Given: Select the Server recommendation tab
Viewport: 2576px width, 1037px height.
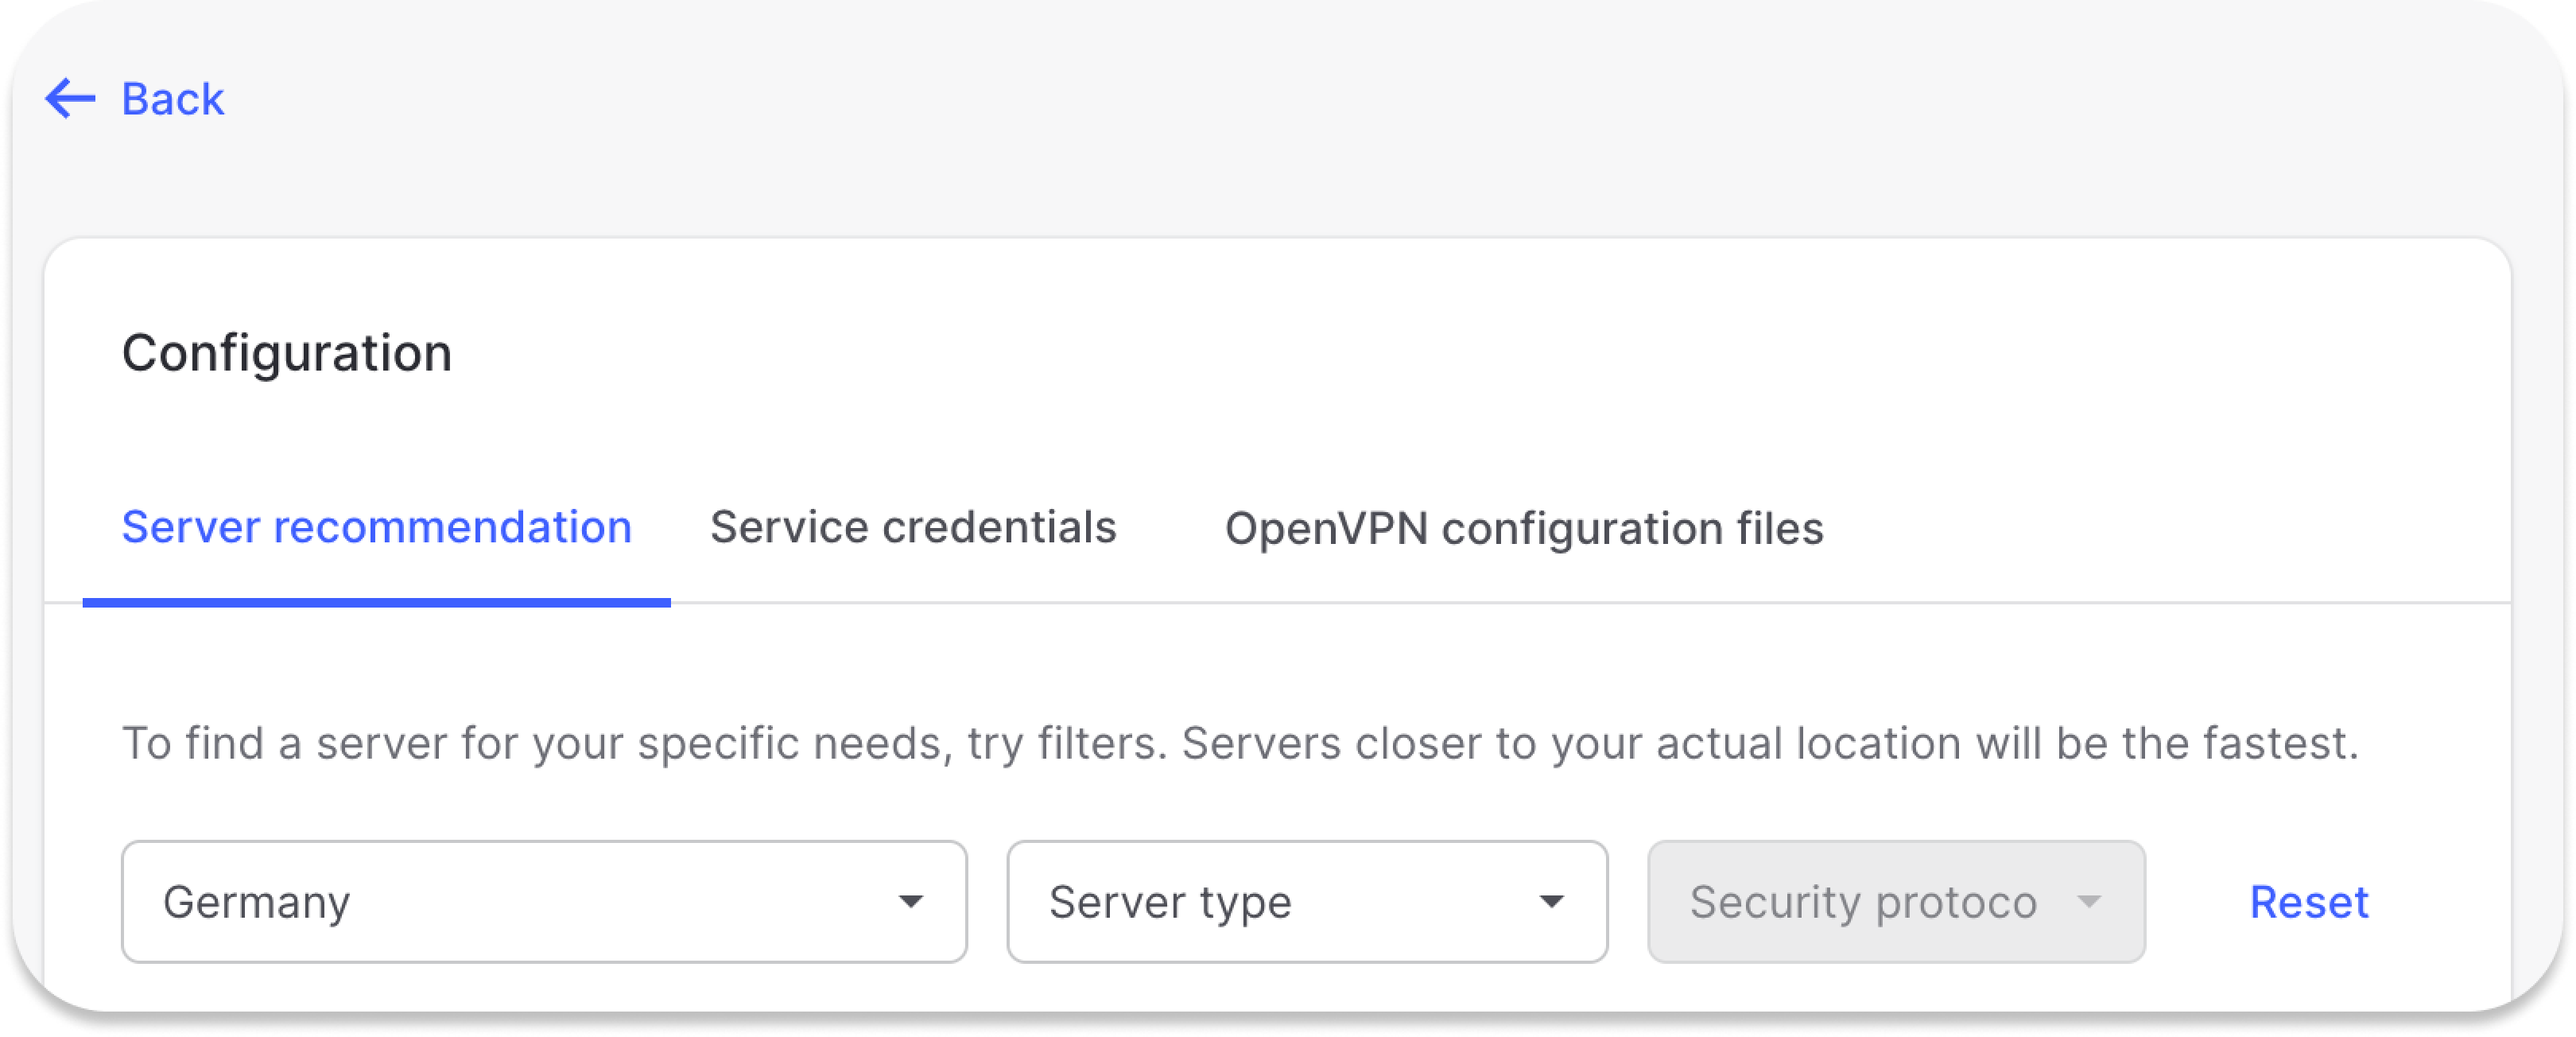Looking at the screenshot, I should (376, 527).
